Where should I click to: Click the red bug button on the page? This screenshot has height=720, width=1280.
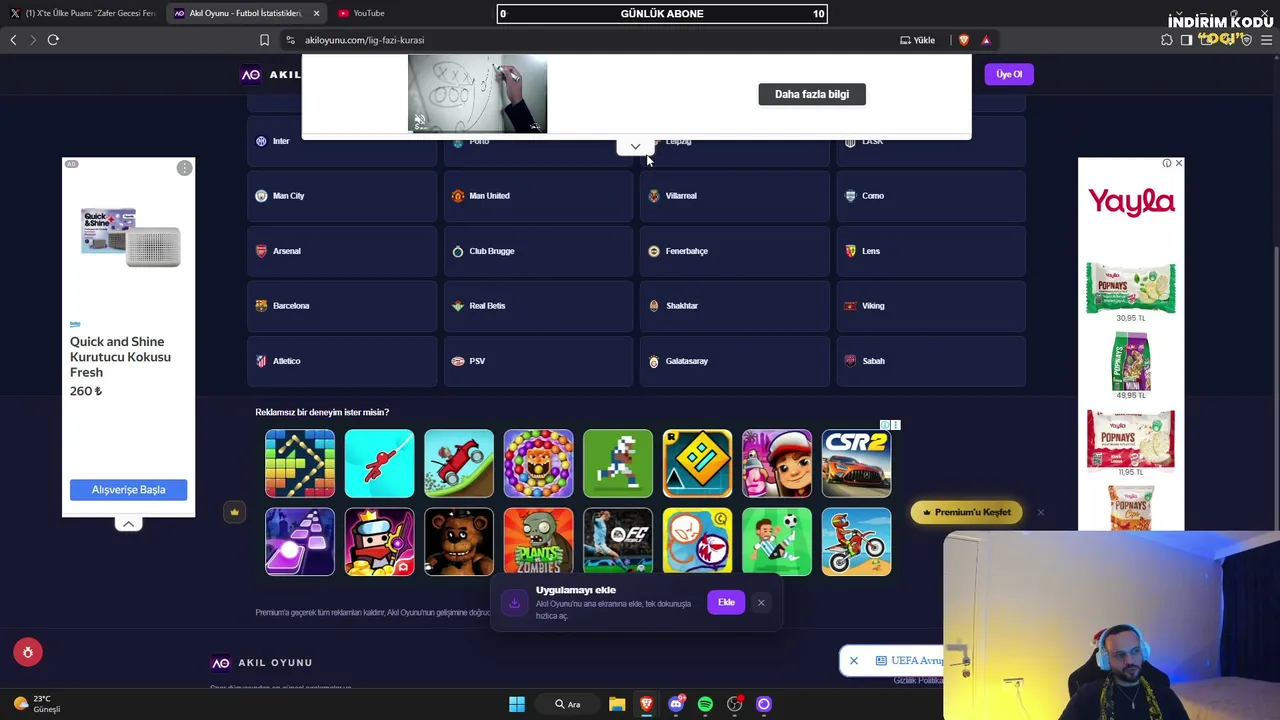click(28, 652)
